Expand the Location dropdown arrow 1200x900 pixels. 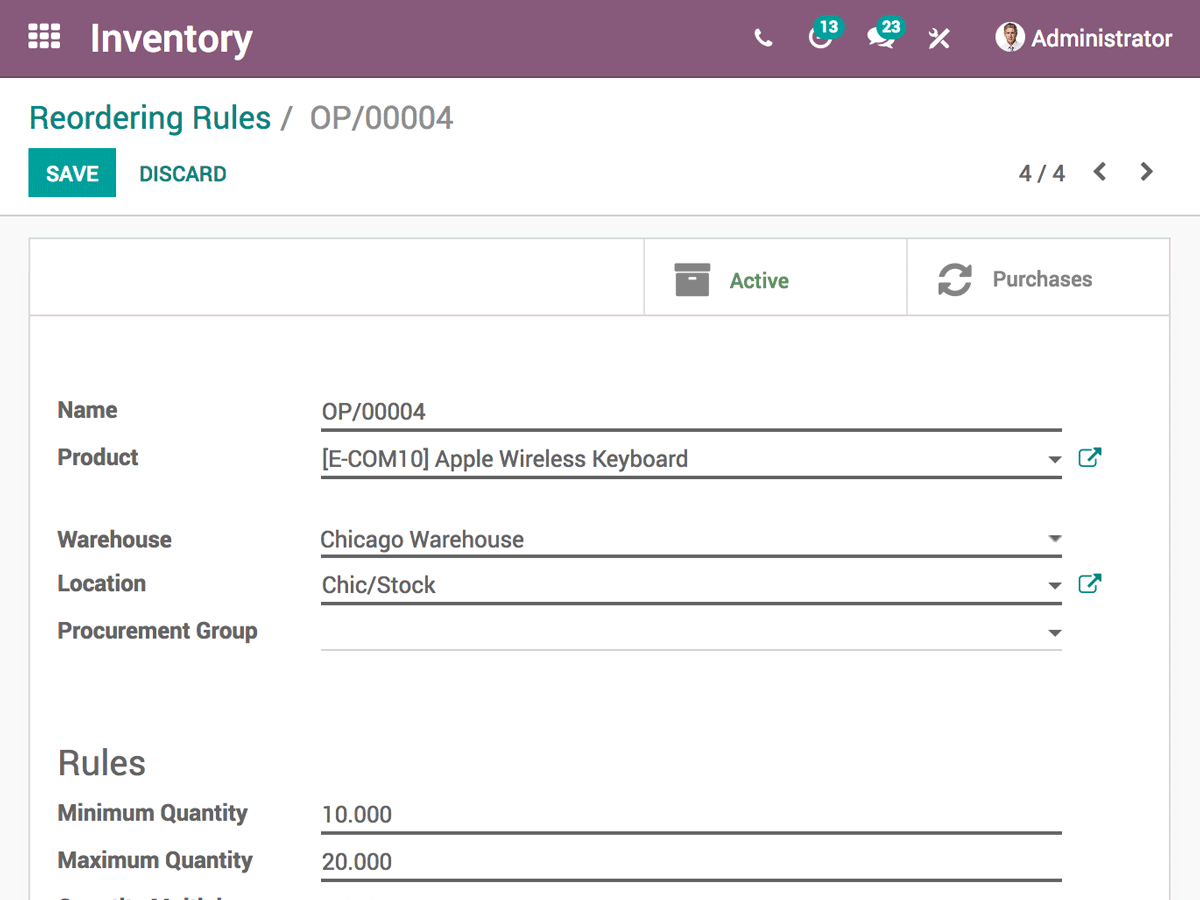1054,586
